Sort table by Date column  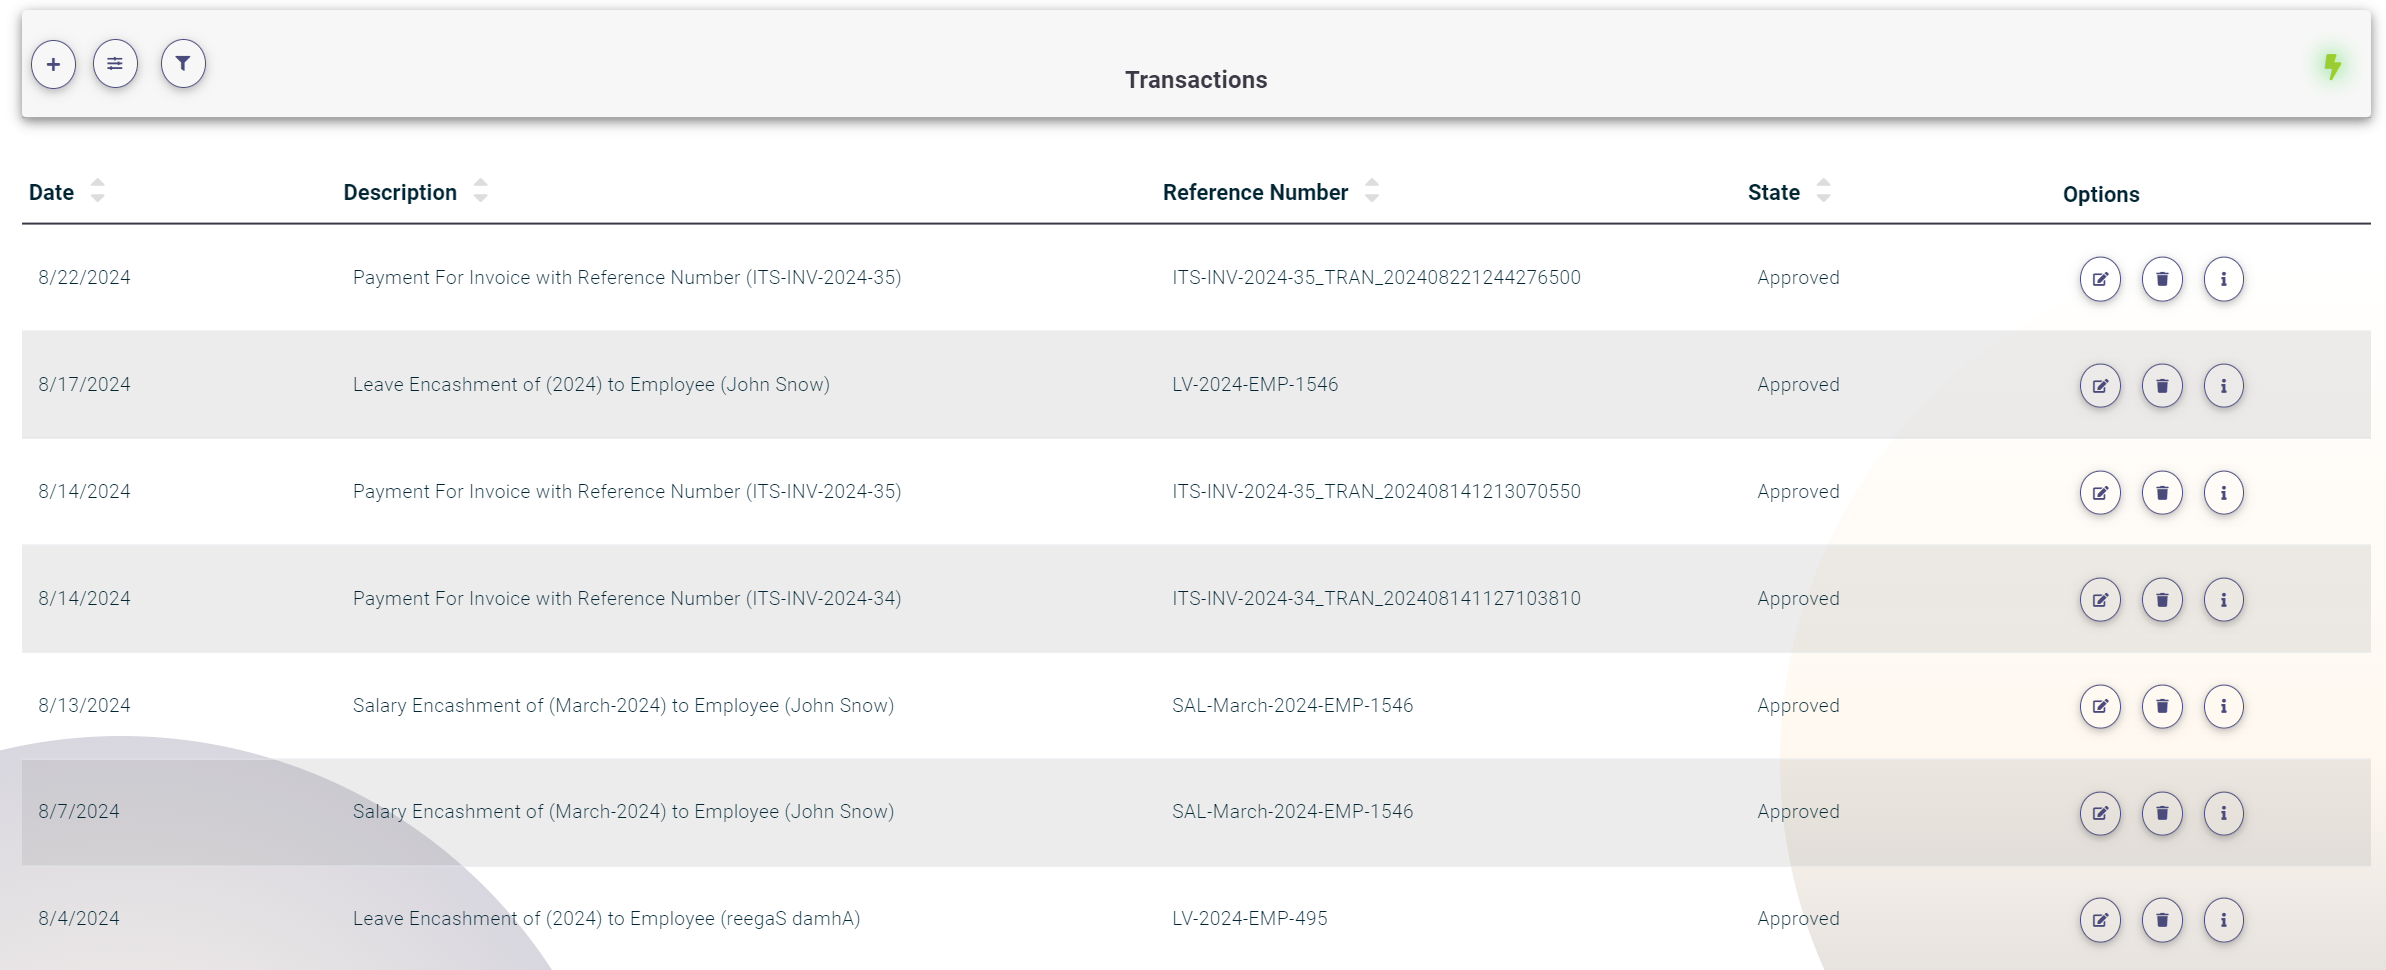(97, 191)
